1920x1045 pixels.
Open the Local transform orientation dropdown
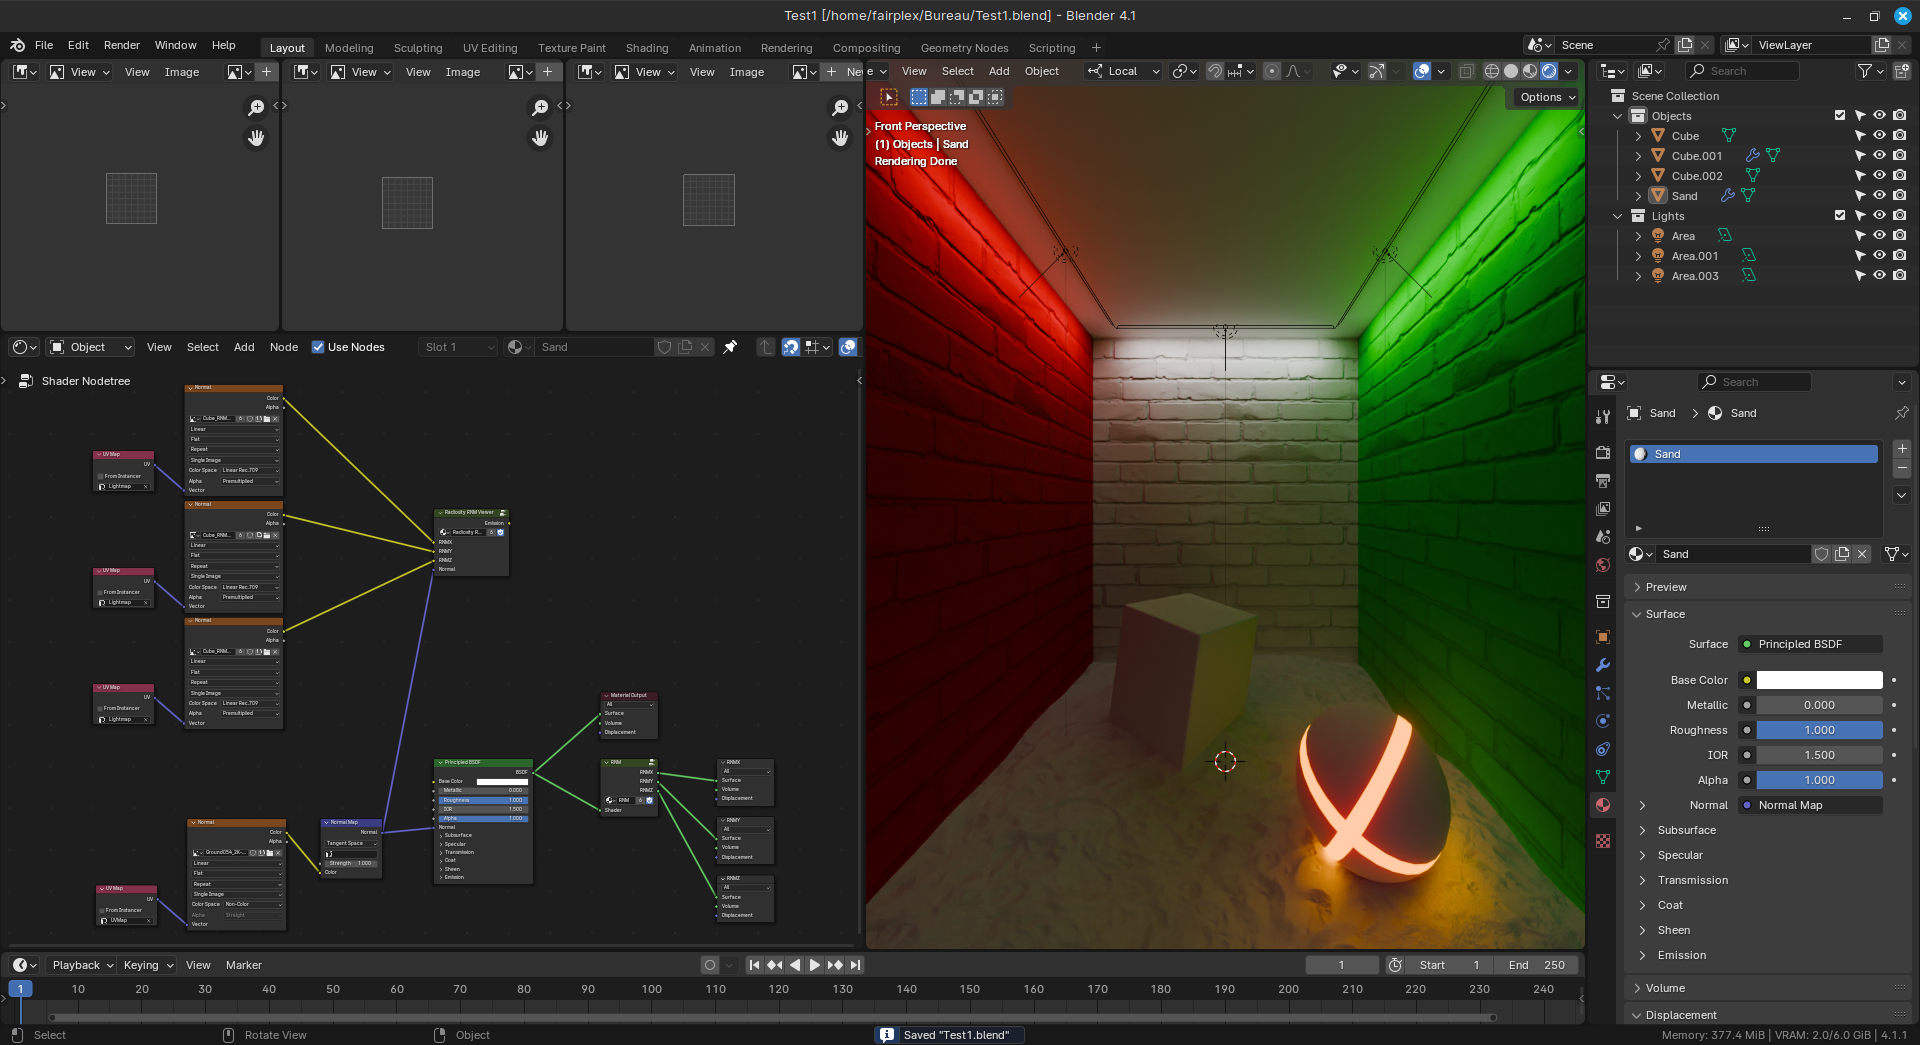coord(1125,71)
